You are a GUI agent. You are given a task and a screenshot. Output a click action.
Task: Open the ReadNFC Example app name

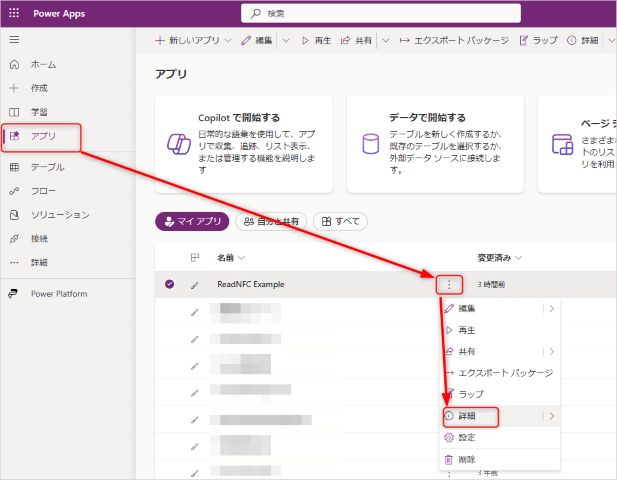point(251,284)
